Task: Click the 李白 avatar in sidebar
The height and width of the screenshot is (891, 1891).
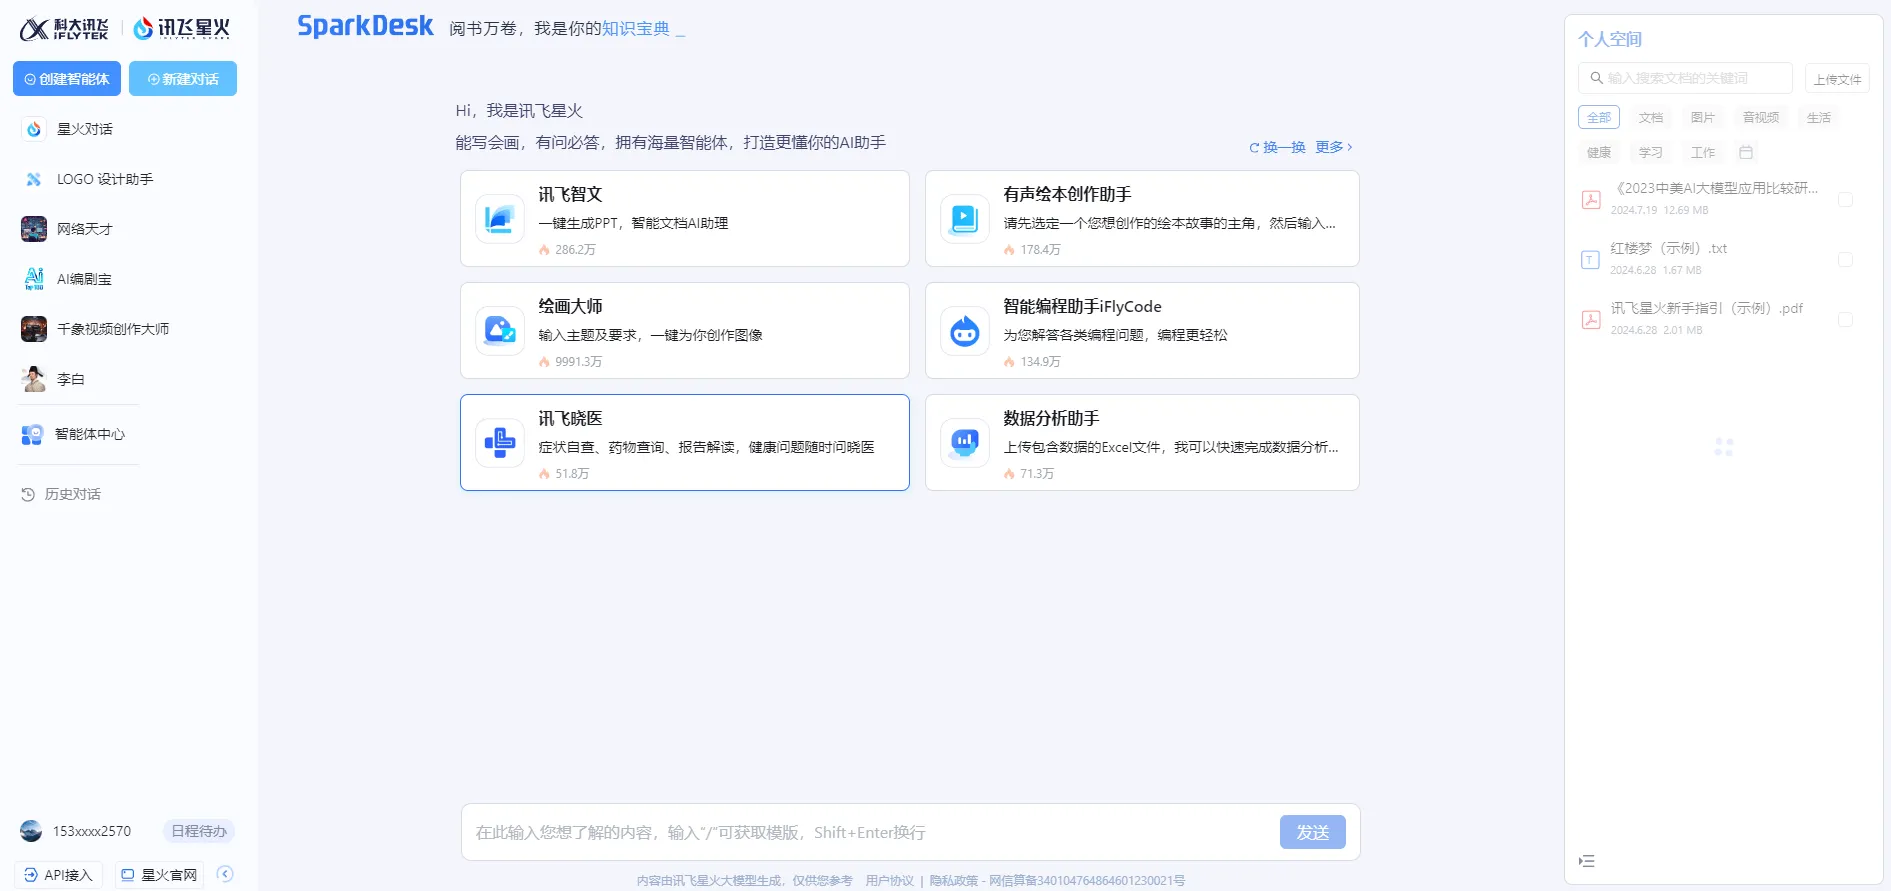Action: [x=34, y=379]
